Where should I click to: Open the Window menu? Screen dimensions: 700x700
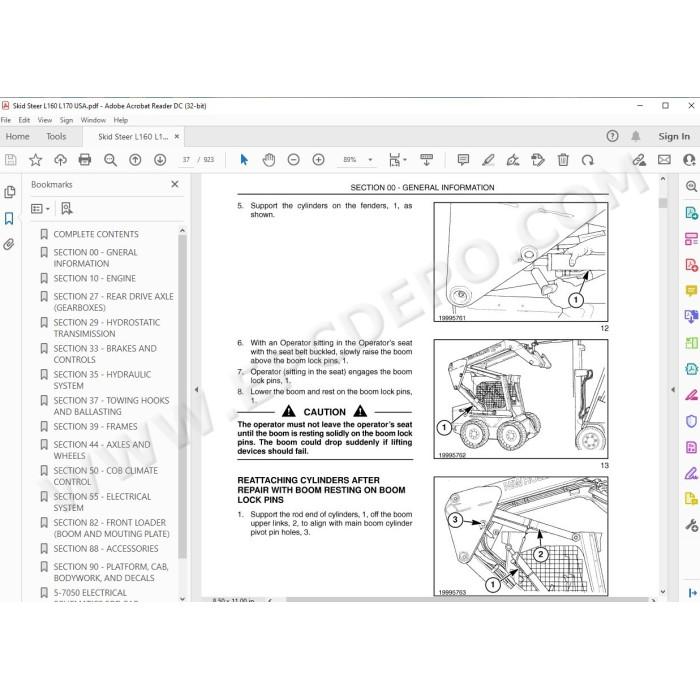93,120
